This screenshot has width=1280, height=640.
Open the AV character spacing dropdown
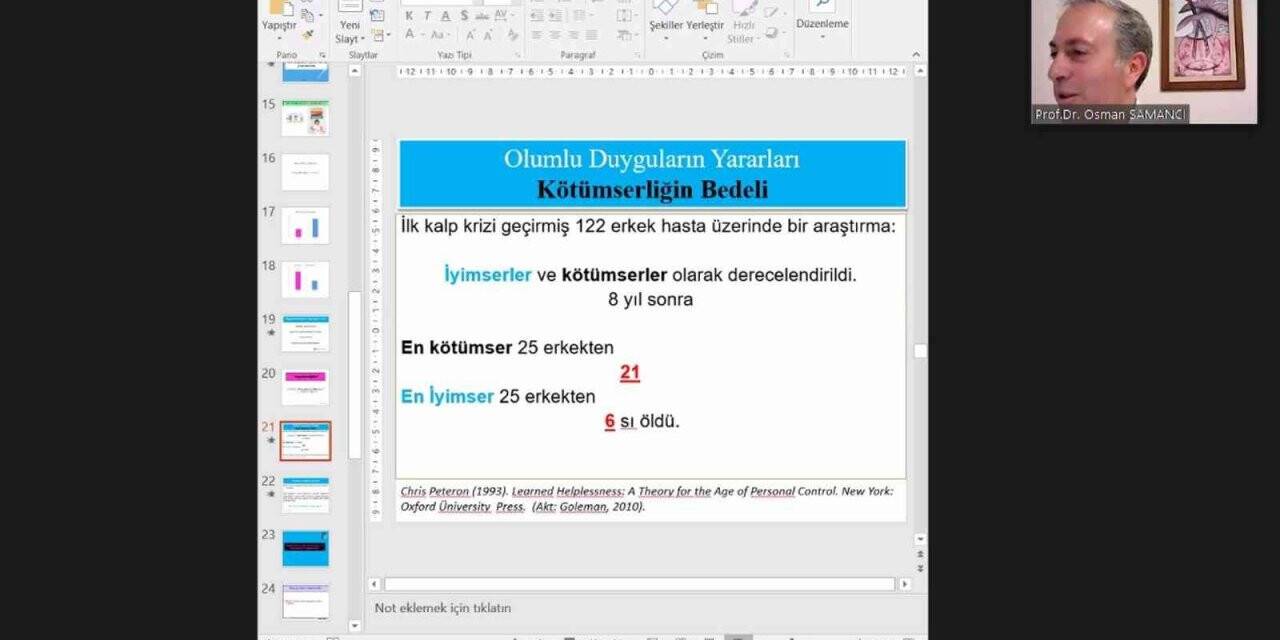pos(501,15)
